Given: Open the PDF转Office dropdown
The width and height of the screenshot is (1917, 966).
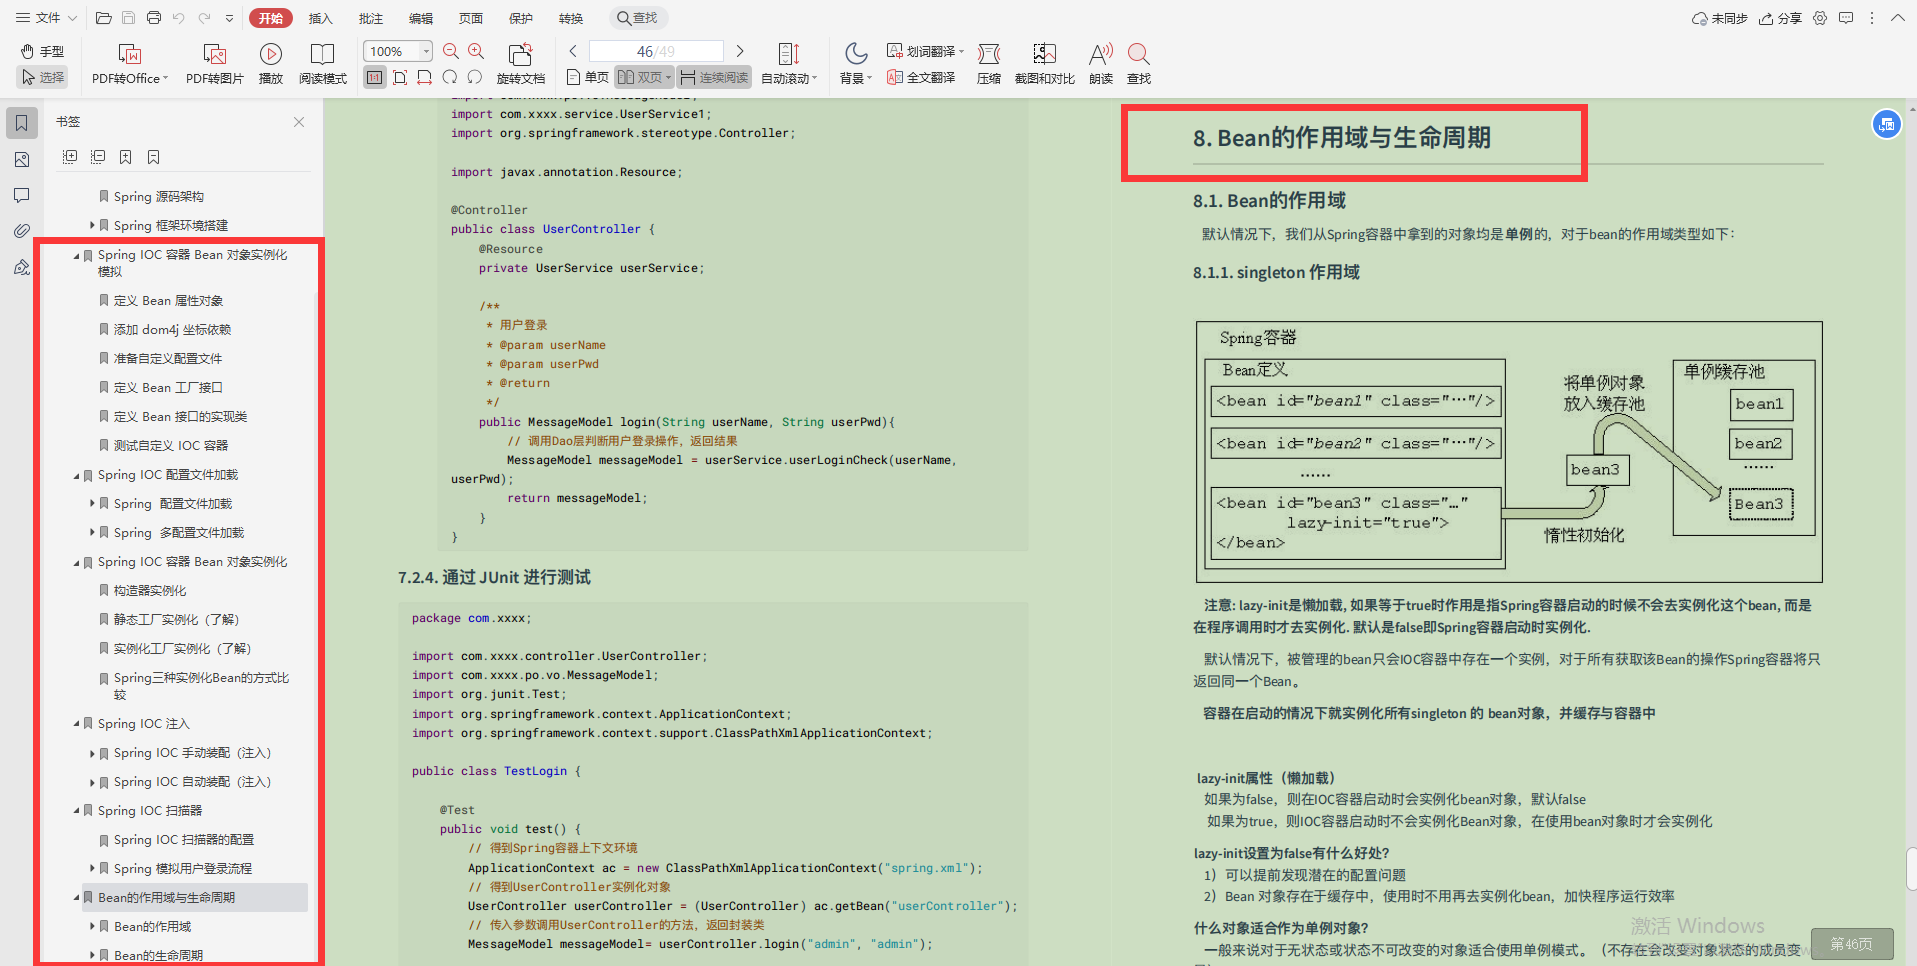Looking at the screenshot, I should click(130, 64).
